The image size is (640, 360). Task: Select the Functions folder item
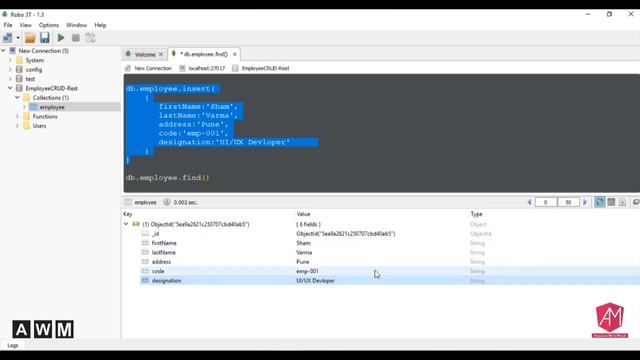44,116
